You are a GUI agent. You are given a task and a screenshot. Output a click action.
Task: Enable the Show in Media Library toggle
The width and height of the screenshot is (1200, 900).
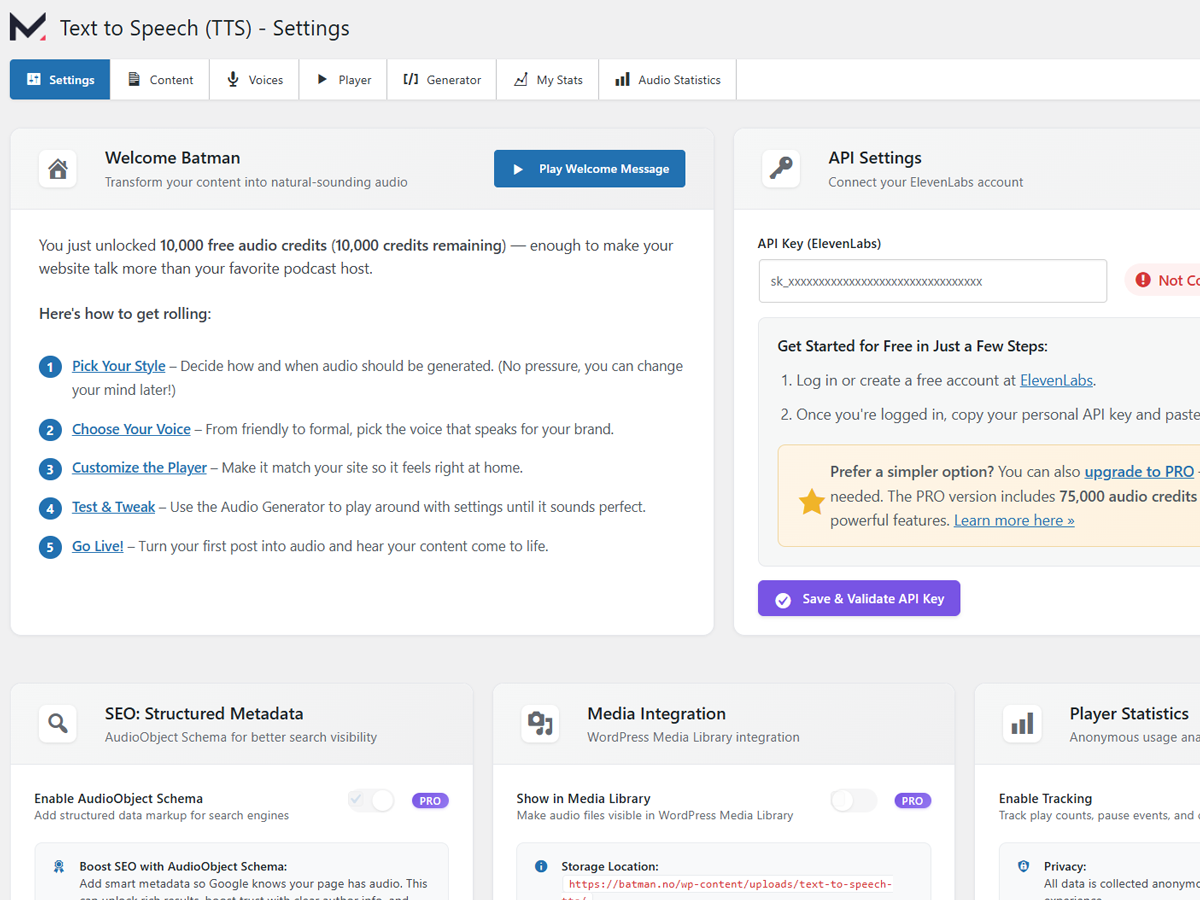pos(853,800)
